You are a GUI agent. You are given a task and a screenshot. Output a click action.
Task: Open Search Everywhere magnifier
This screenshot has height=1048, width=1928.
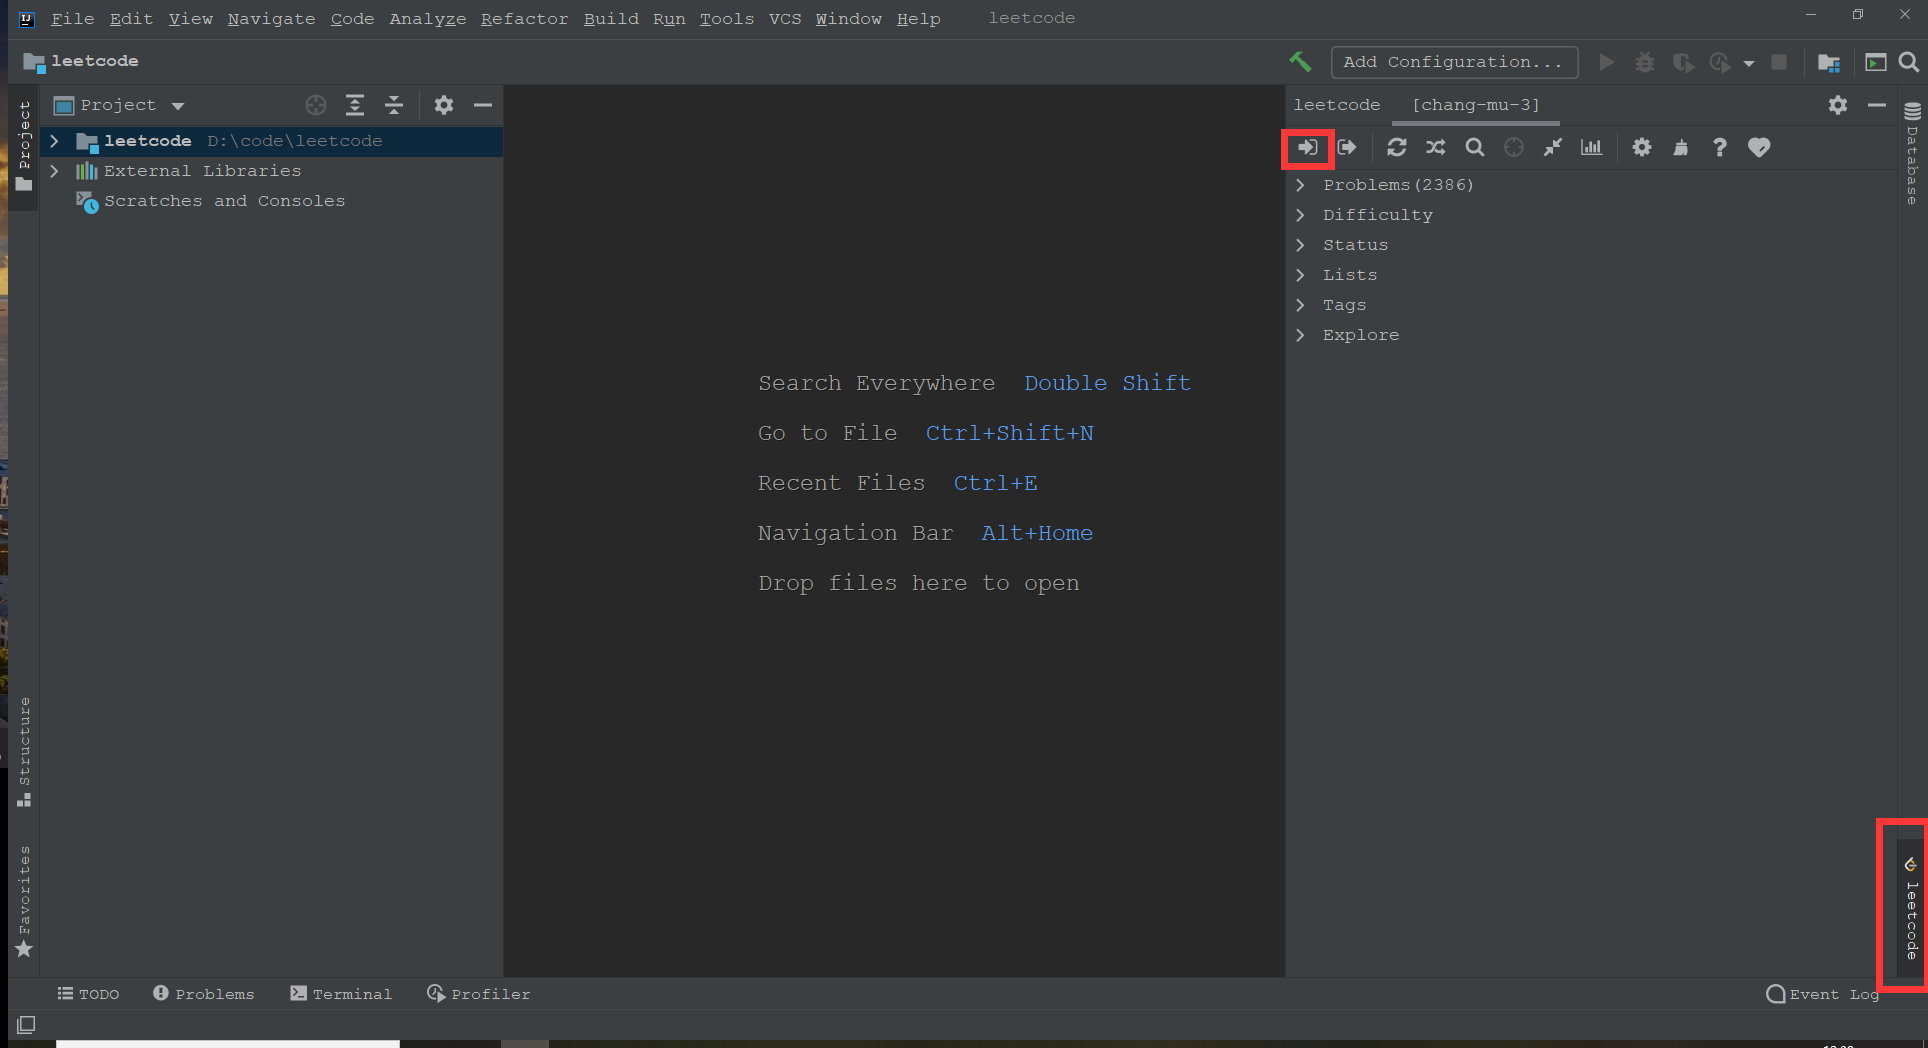(1909, 62)
